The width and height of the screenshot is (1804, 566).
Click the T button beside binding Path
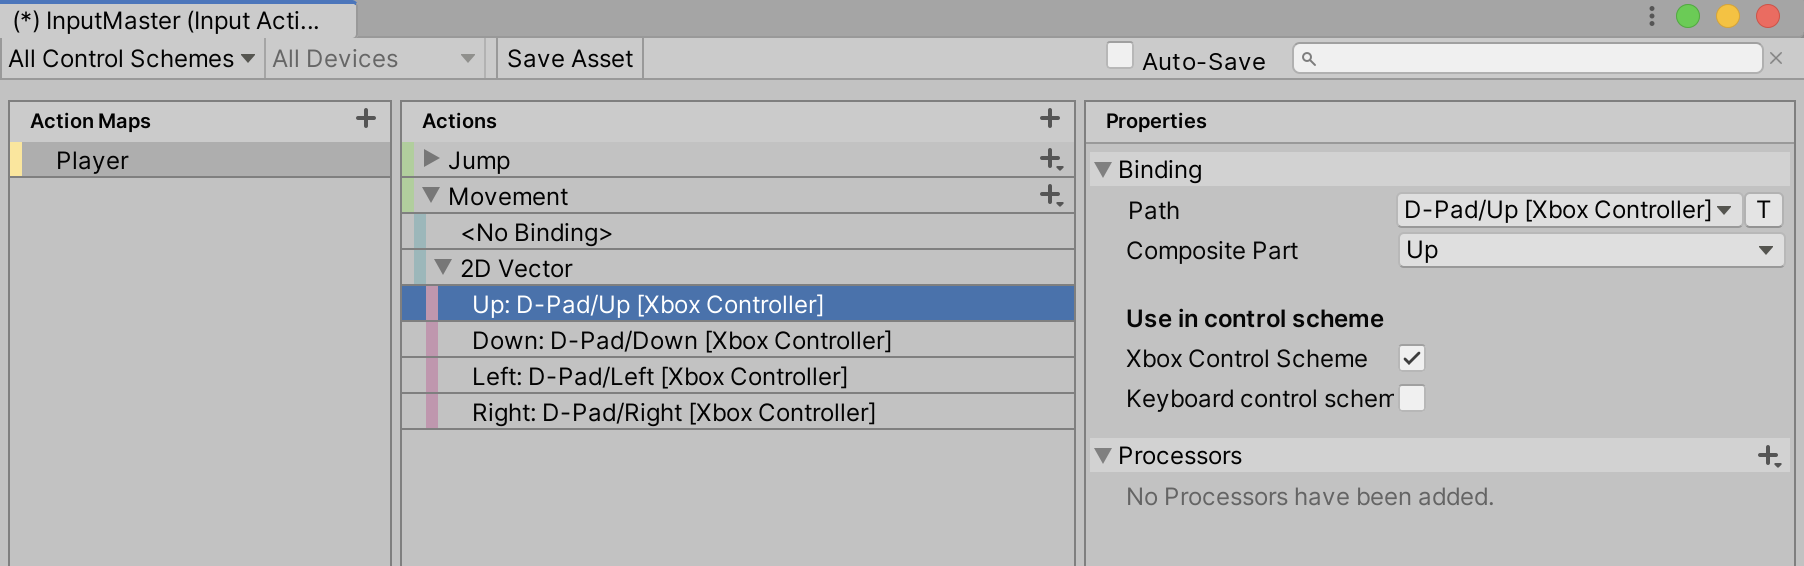pos(1763,210)
